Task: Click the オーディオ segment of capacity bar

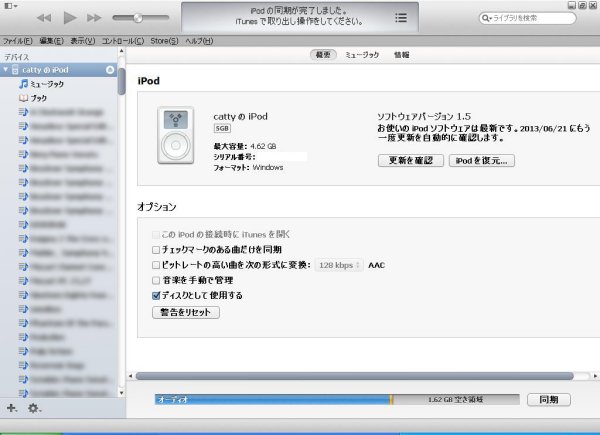Action: (272, 399)
